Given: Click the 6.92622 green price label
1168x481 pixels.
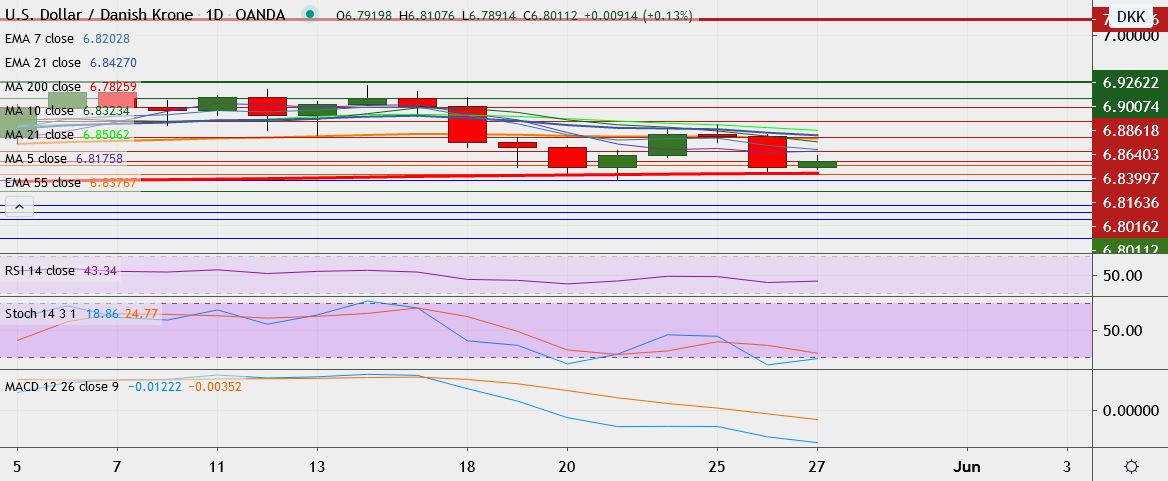Looking at the screenshot, I should 1130,83.
